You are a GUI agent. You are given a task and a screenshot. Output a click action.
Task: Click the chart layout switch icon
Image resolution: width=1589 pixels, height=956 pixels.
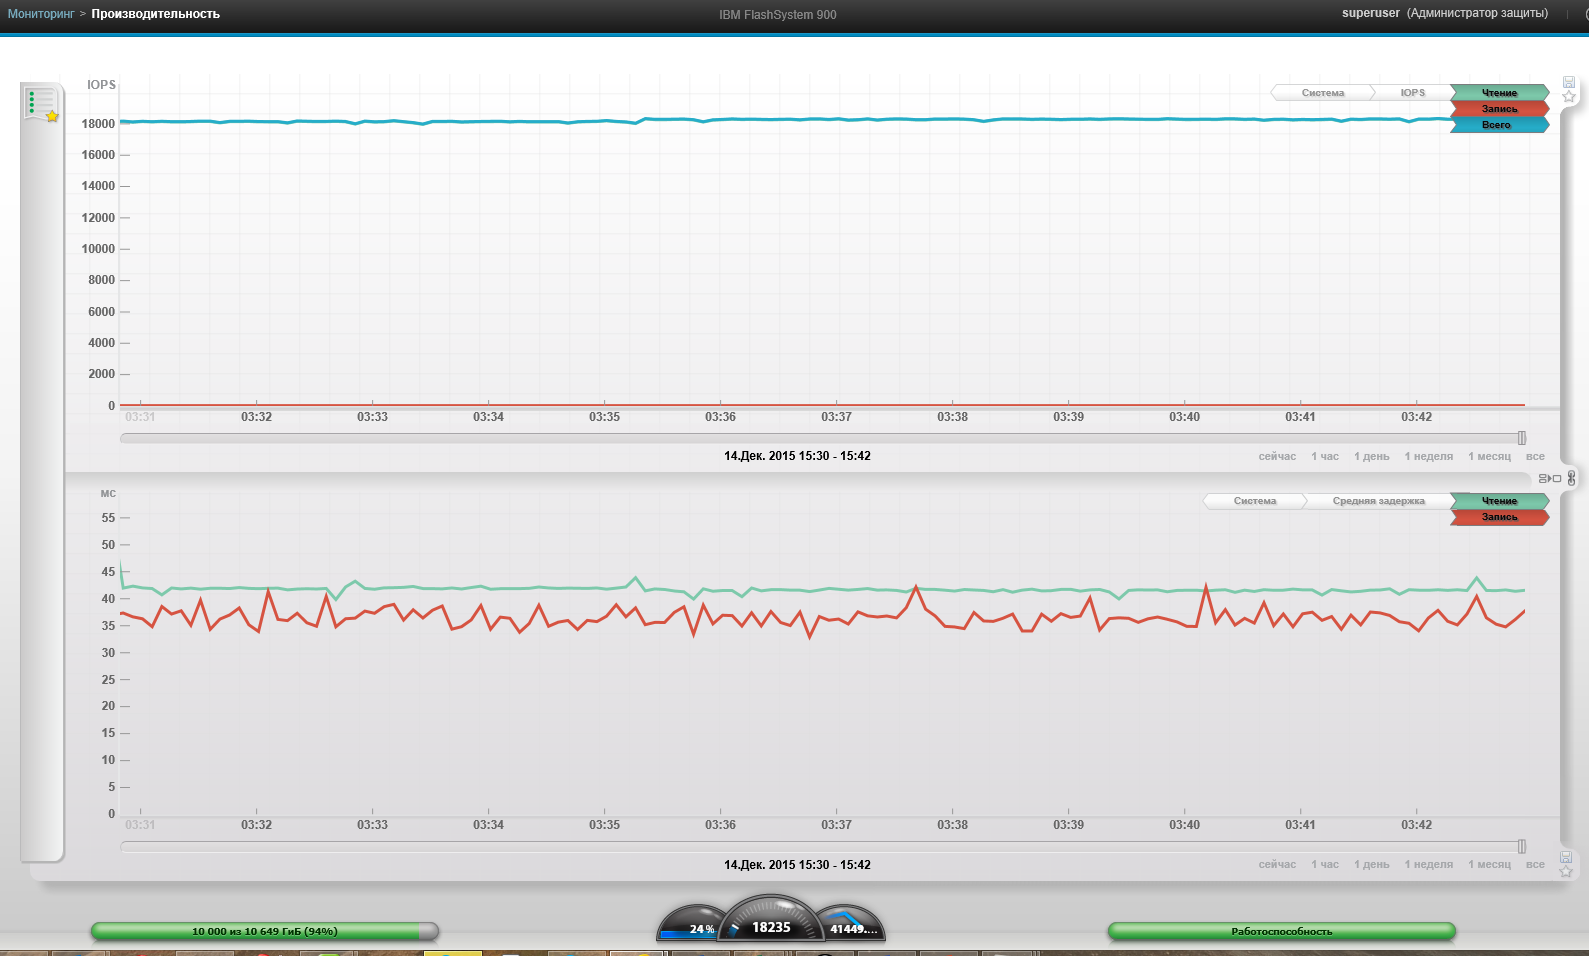(1549, 479)
